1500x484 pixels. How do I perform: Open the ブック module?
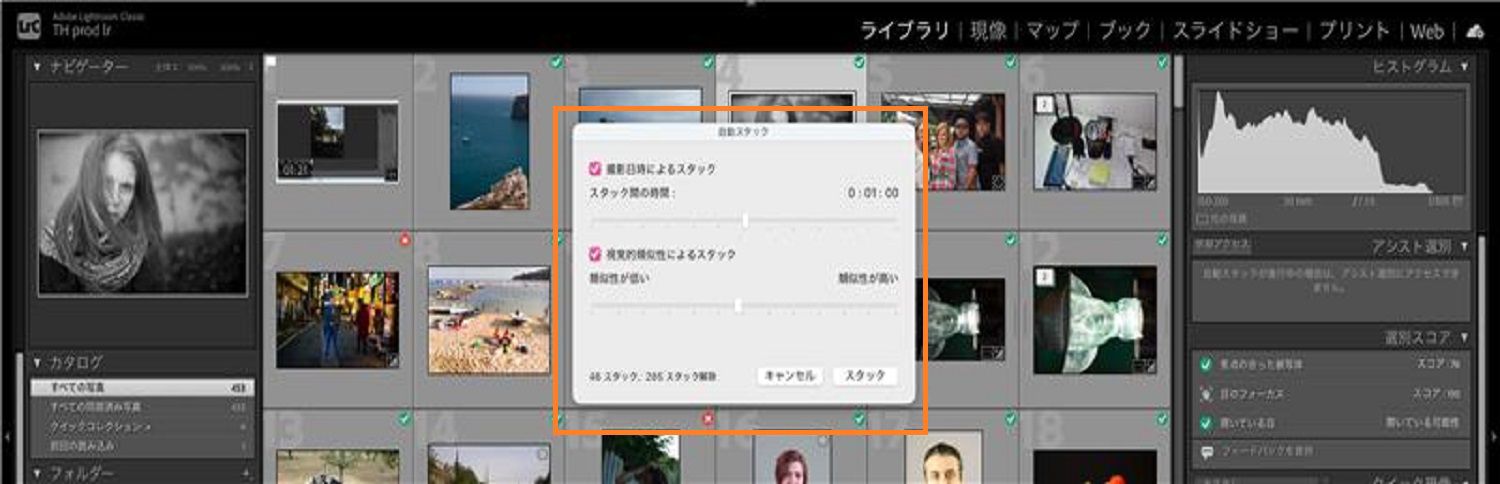1125,30
